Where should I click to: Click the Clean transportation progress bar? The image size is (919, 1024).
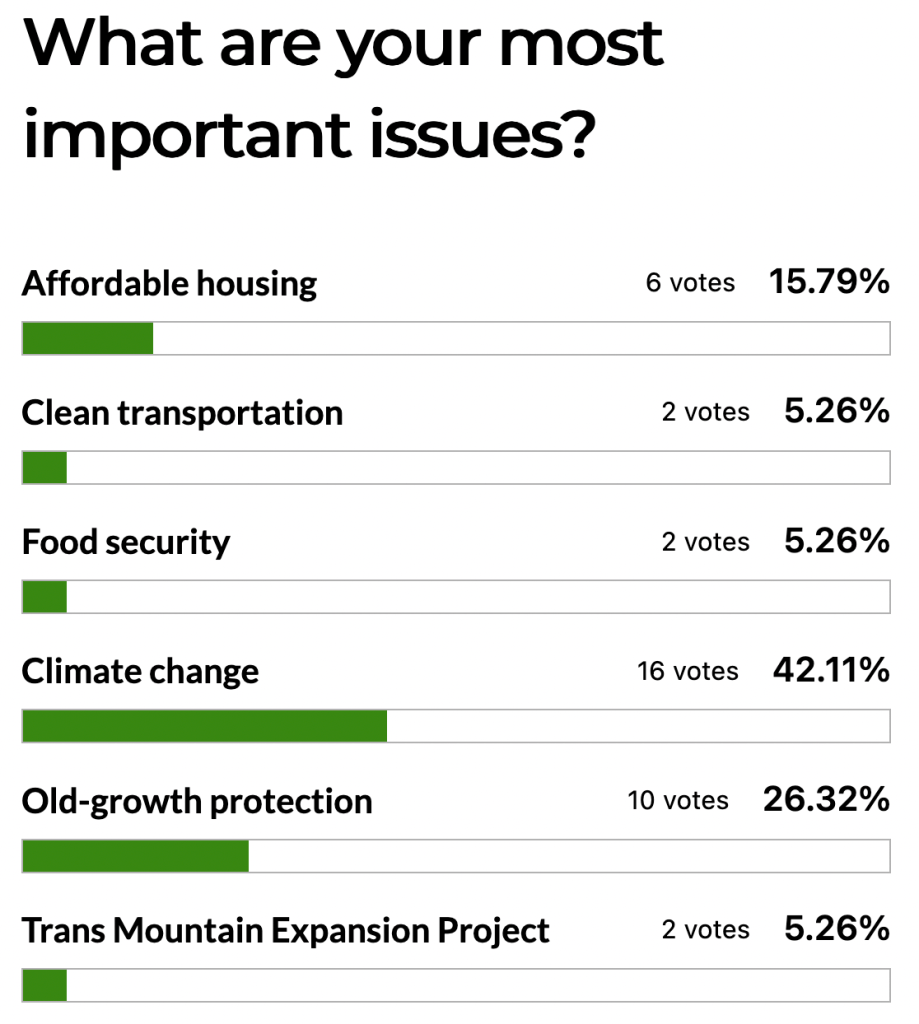pos(456,468)
